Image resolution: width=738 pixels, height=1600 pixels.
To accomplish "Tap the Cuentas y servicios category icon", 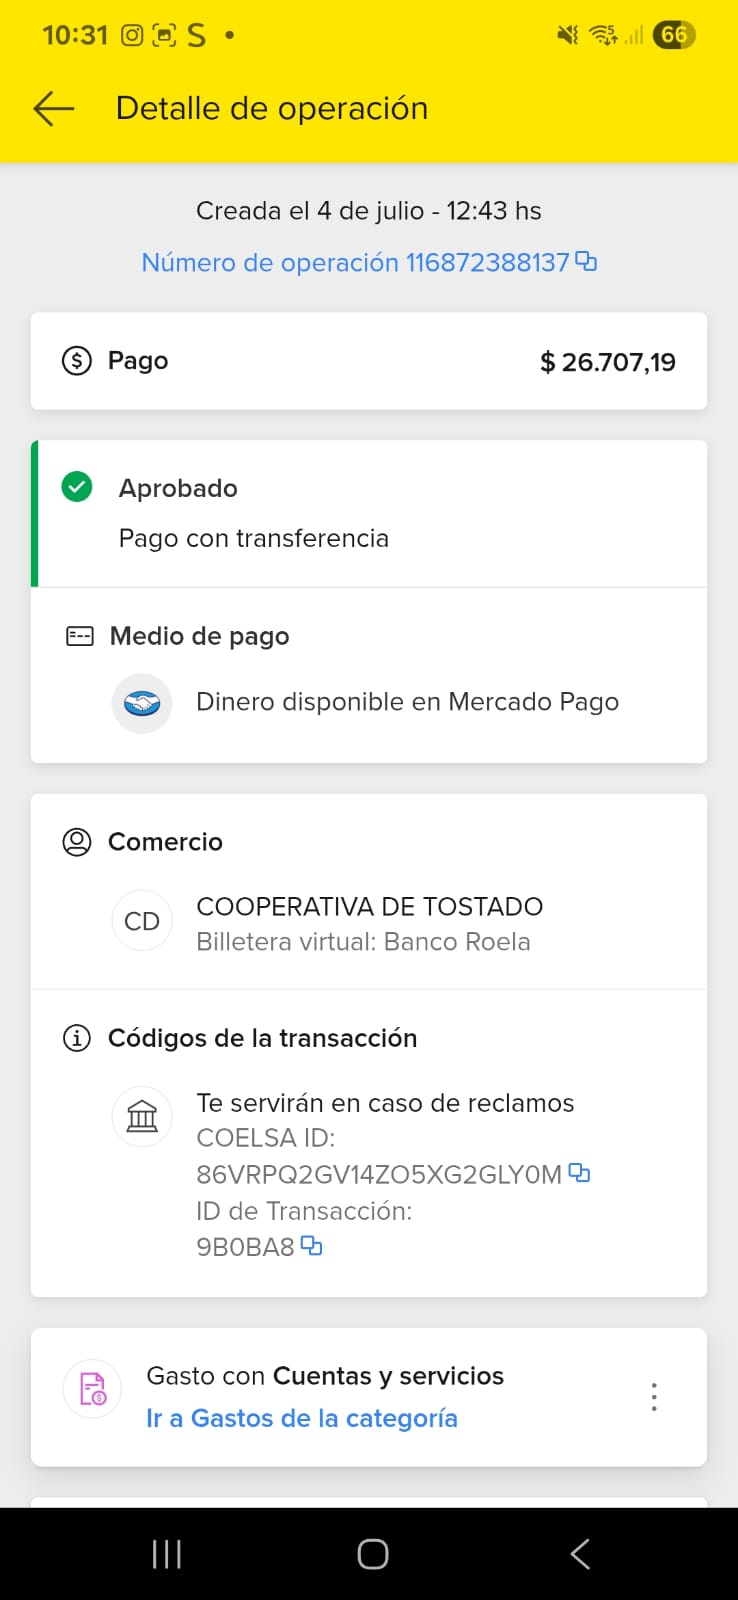I will point(93,1389).
